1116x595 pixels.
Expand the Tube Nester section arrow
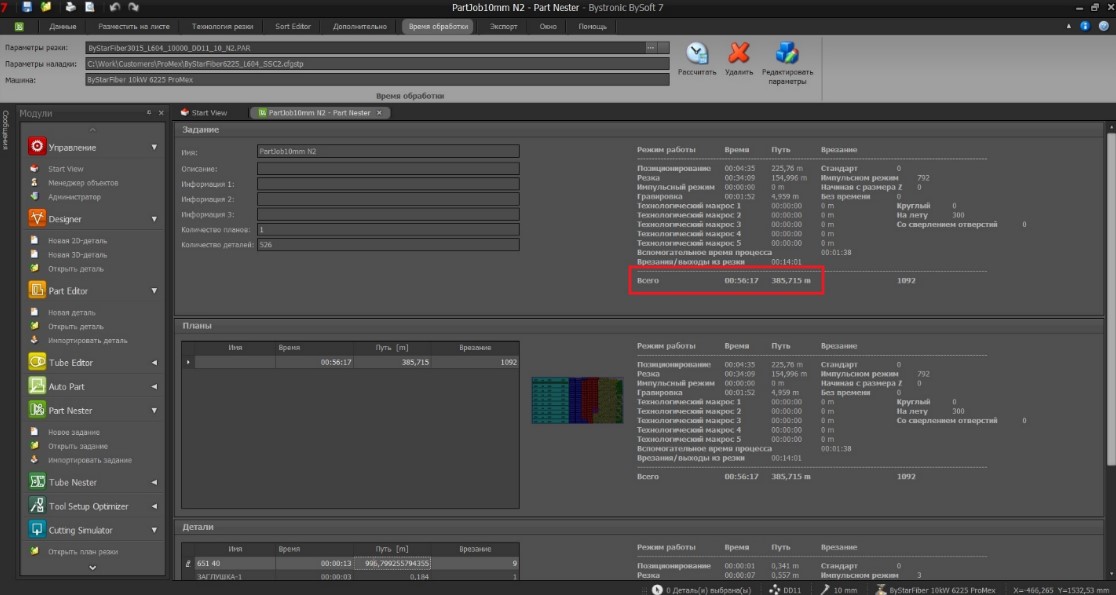[154, 482]
